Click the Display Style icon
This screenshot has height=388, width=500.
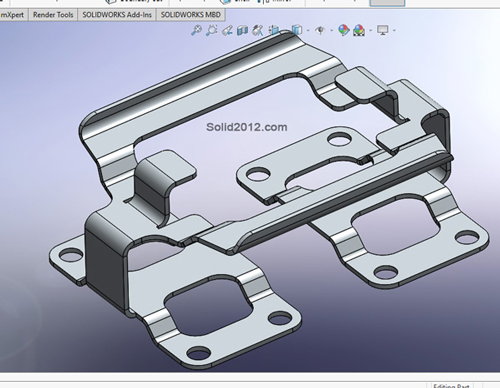[297, 30]
